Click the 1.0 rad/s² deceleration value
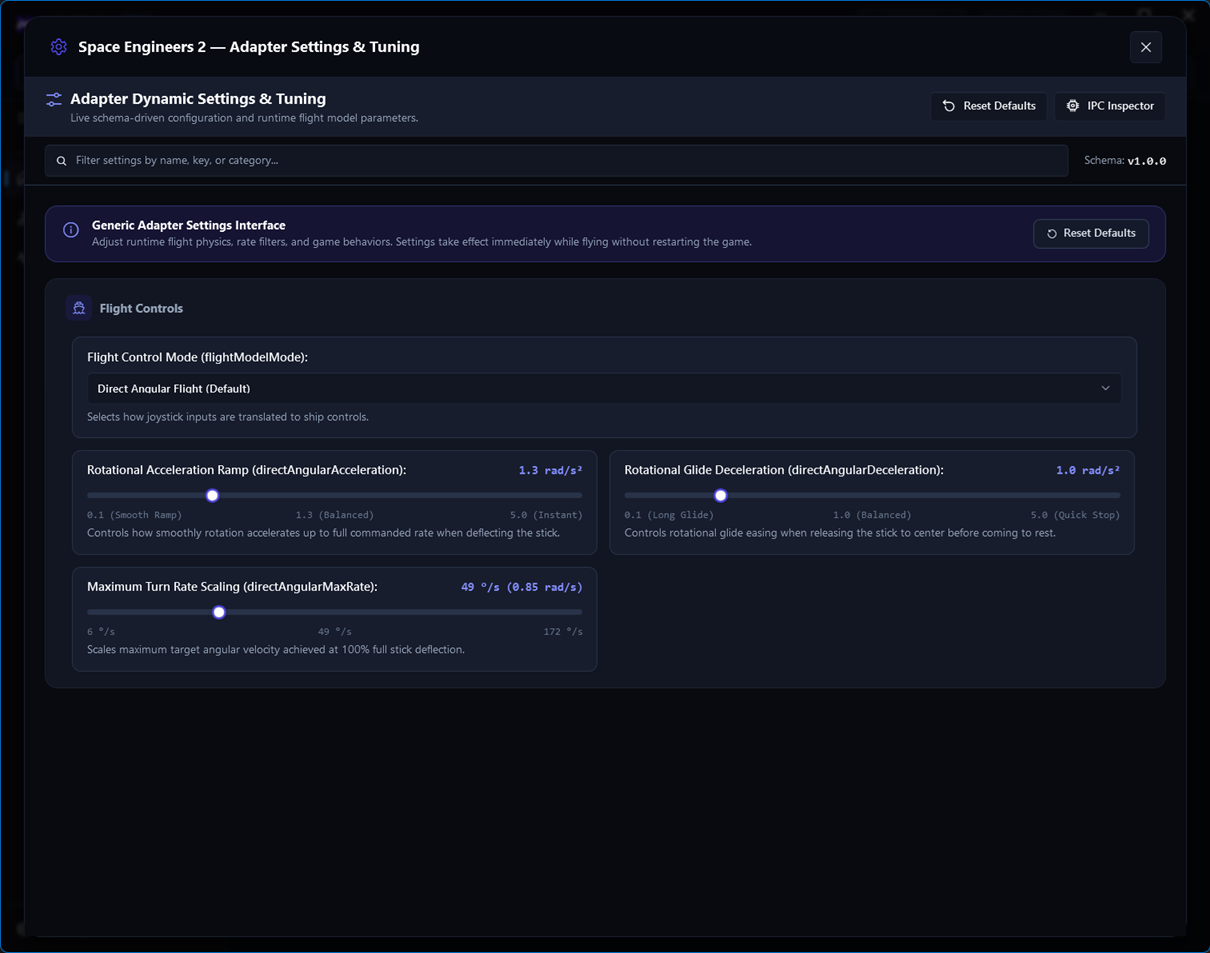Screen dimensions: 1210x953 (1088, 470)
